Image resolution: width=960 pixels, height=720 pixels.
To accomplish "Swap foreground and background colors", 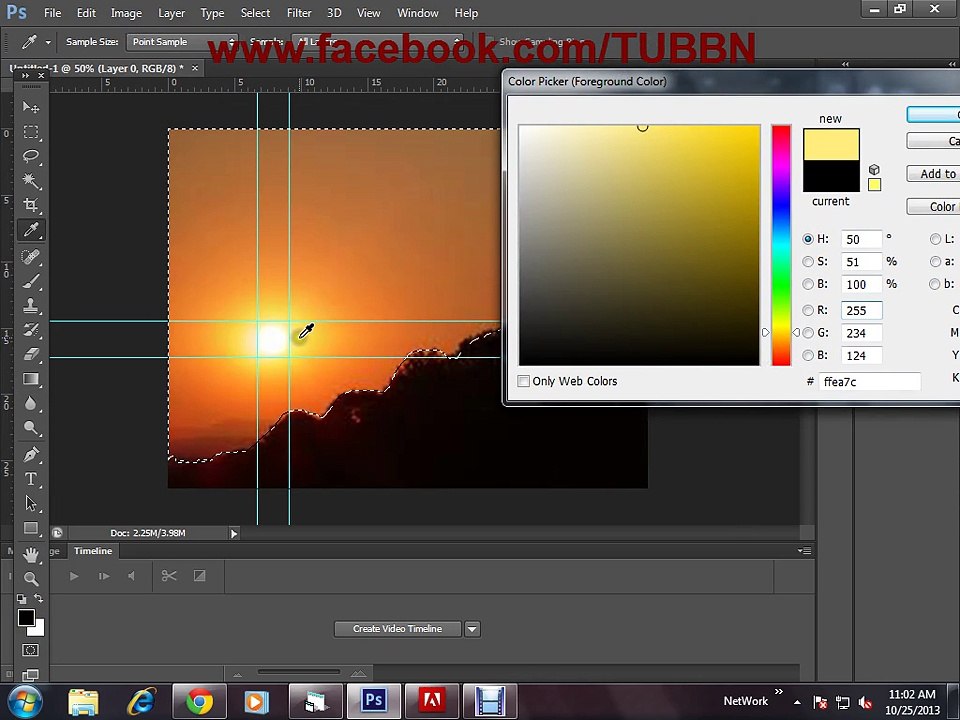I will [x=39, y=598].
